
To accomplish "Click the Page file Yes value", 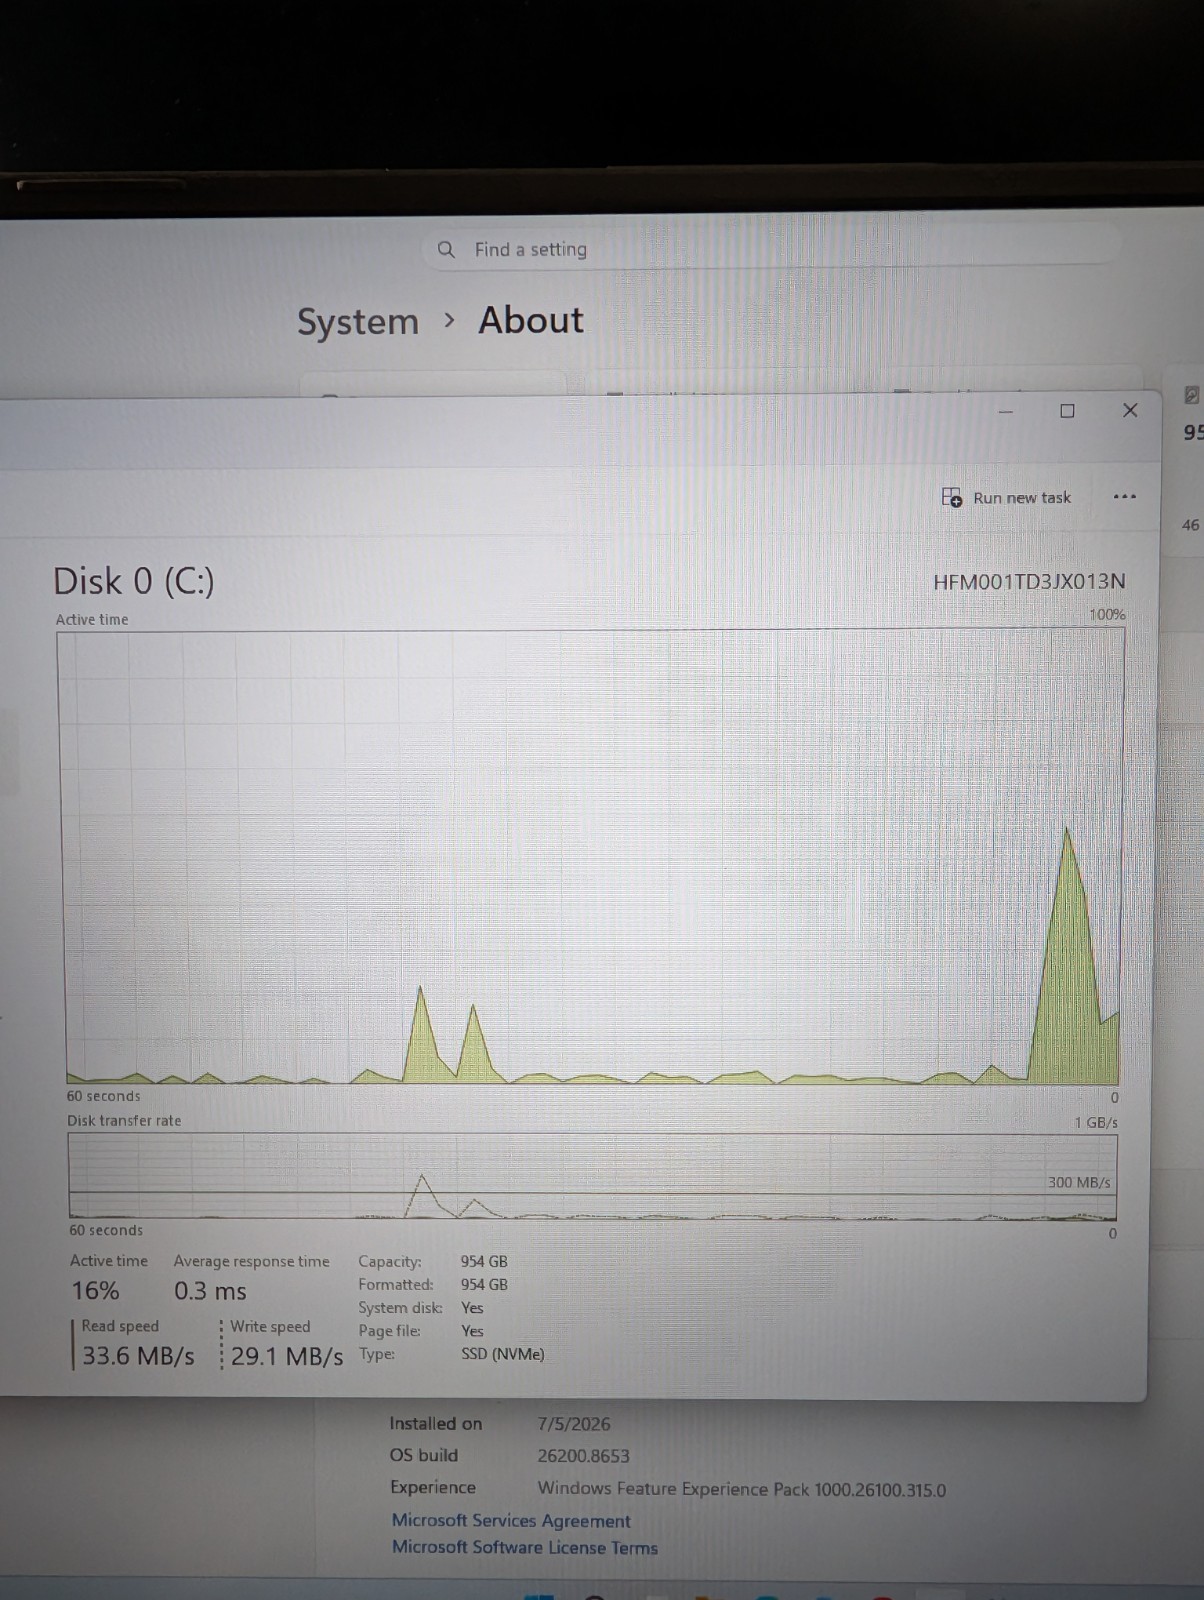I will pyautogui.click(x=472, y=1331).
